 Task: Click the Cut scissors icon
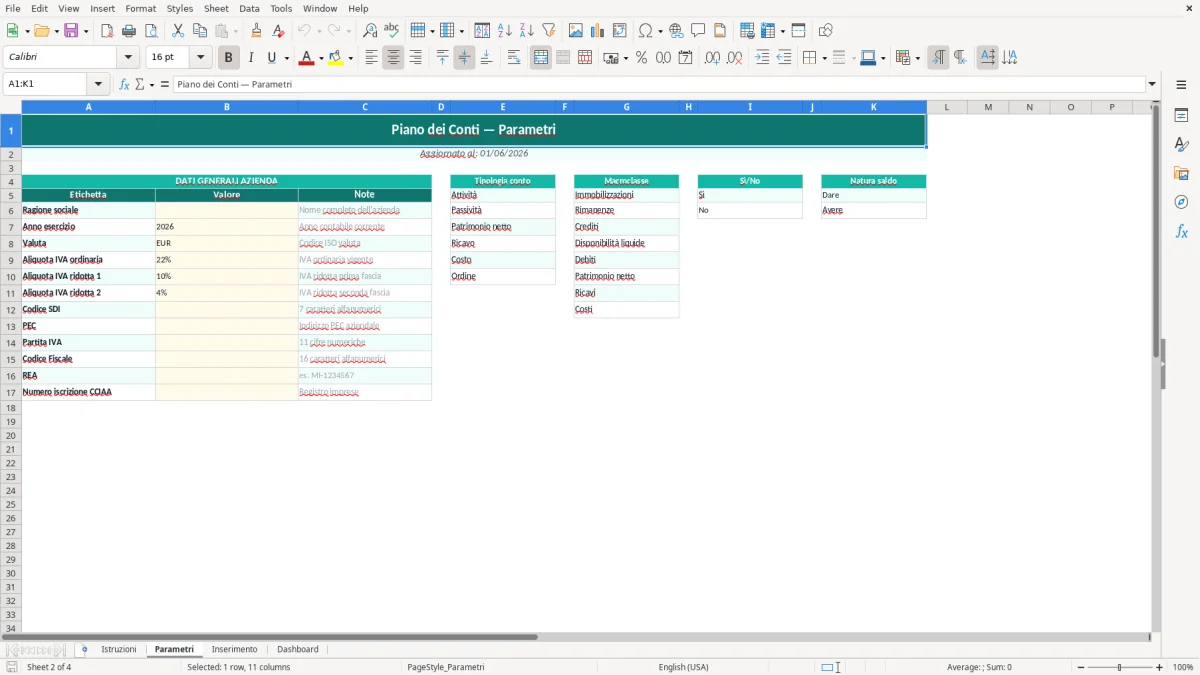pyautogui.click(x=178, y=31)
